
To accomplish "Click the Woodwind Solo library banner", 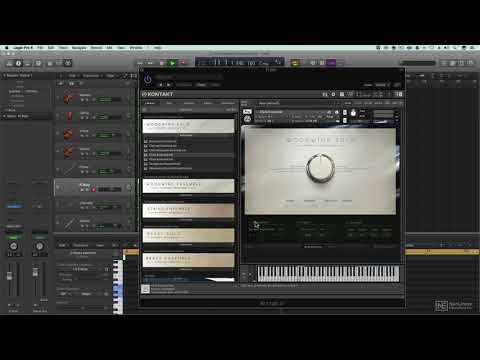I will pos(189,126).
